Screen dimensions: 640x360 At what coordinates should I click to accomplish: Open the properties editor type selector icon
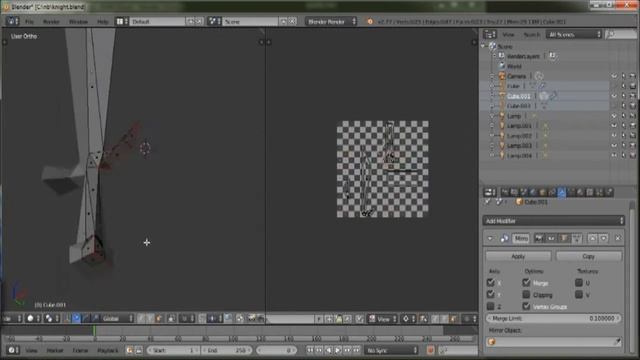pos(489,192)
